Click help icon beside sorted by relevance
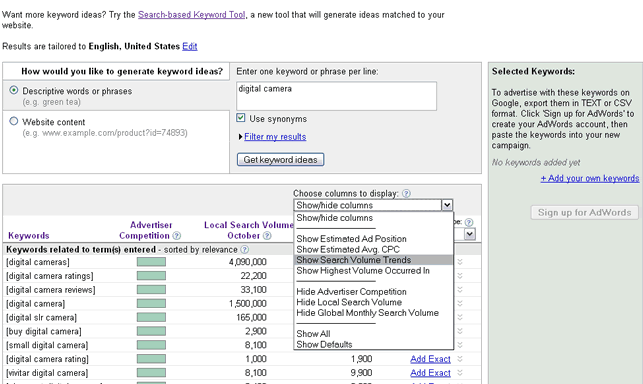Screen dimensions: 643x384 pyautogui.click(x=244, y=249)
